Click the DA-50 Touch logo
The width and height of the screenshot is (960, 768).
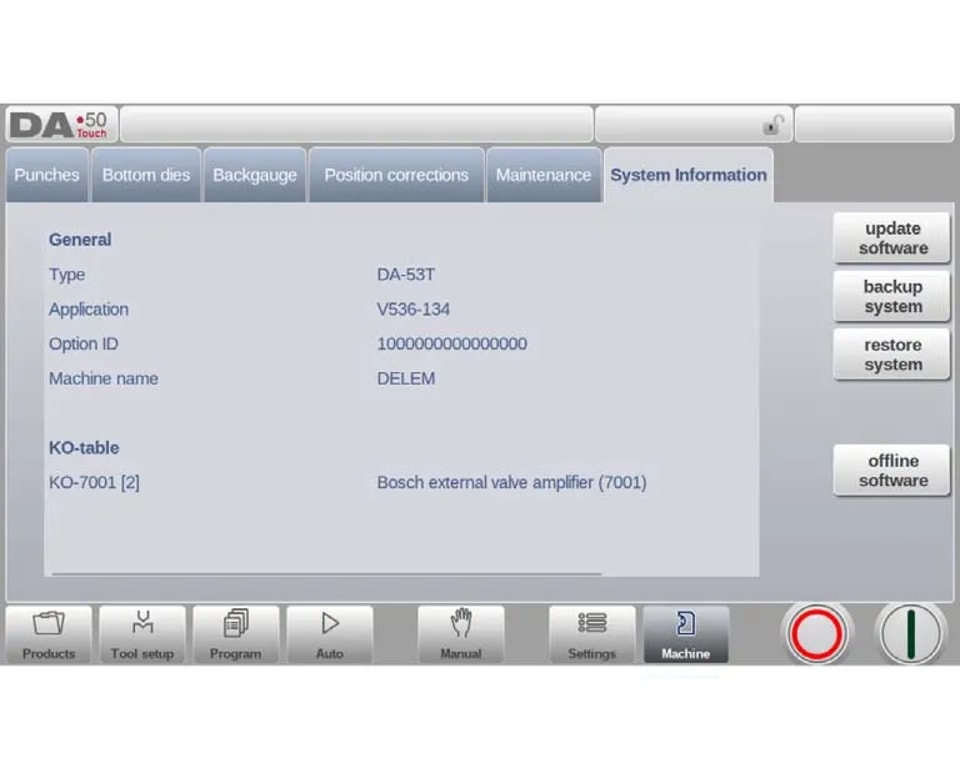pos(59,124)
